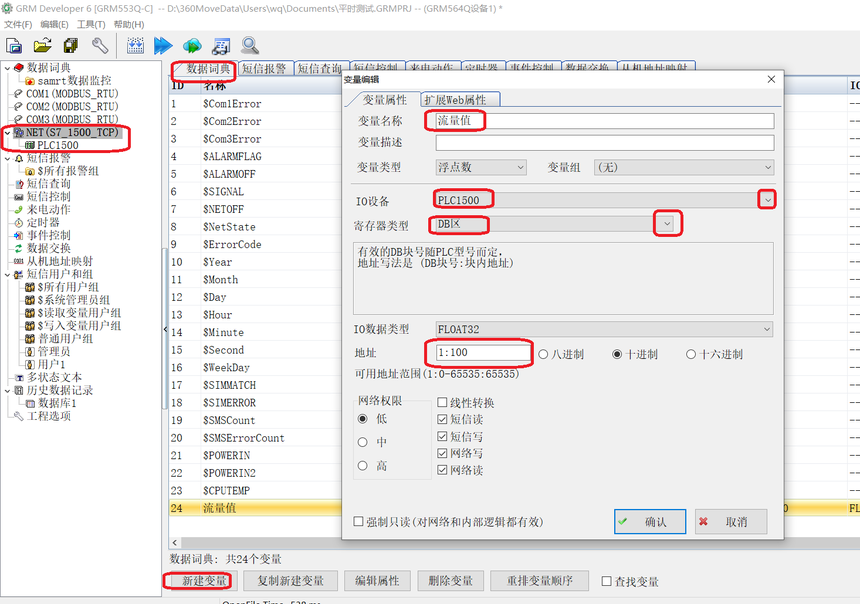Toggle the 强制只读 checkbox
Viewport: 860px width, 604px height.
click(x=359, y=521)
